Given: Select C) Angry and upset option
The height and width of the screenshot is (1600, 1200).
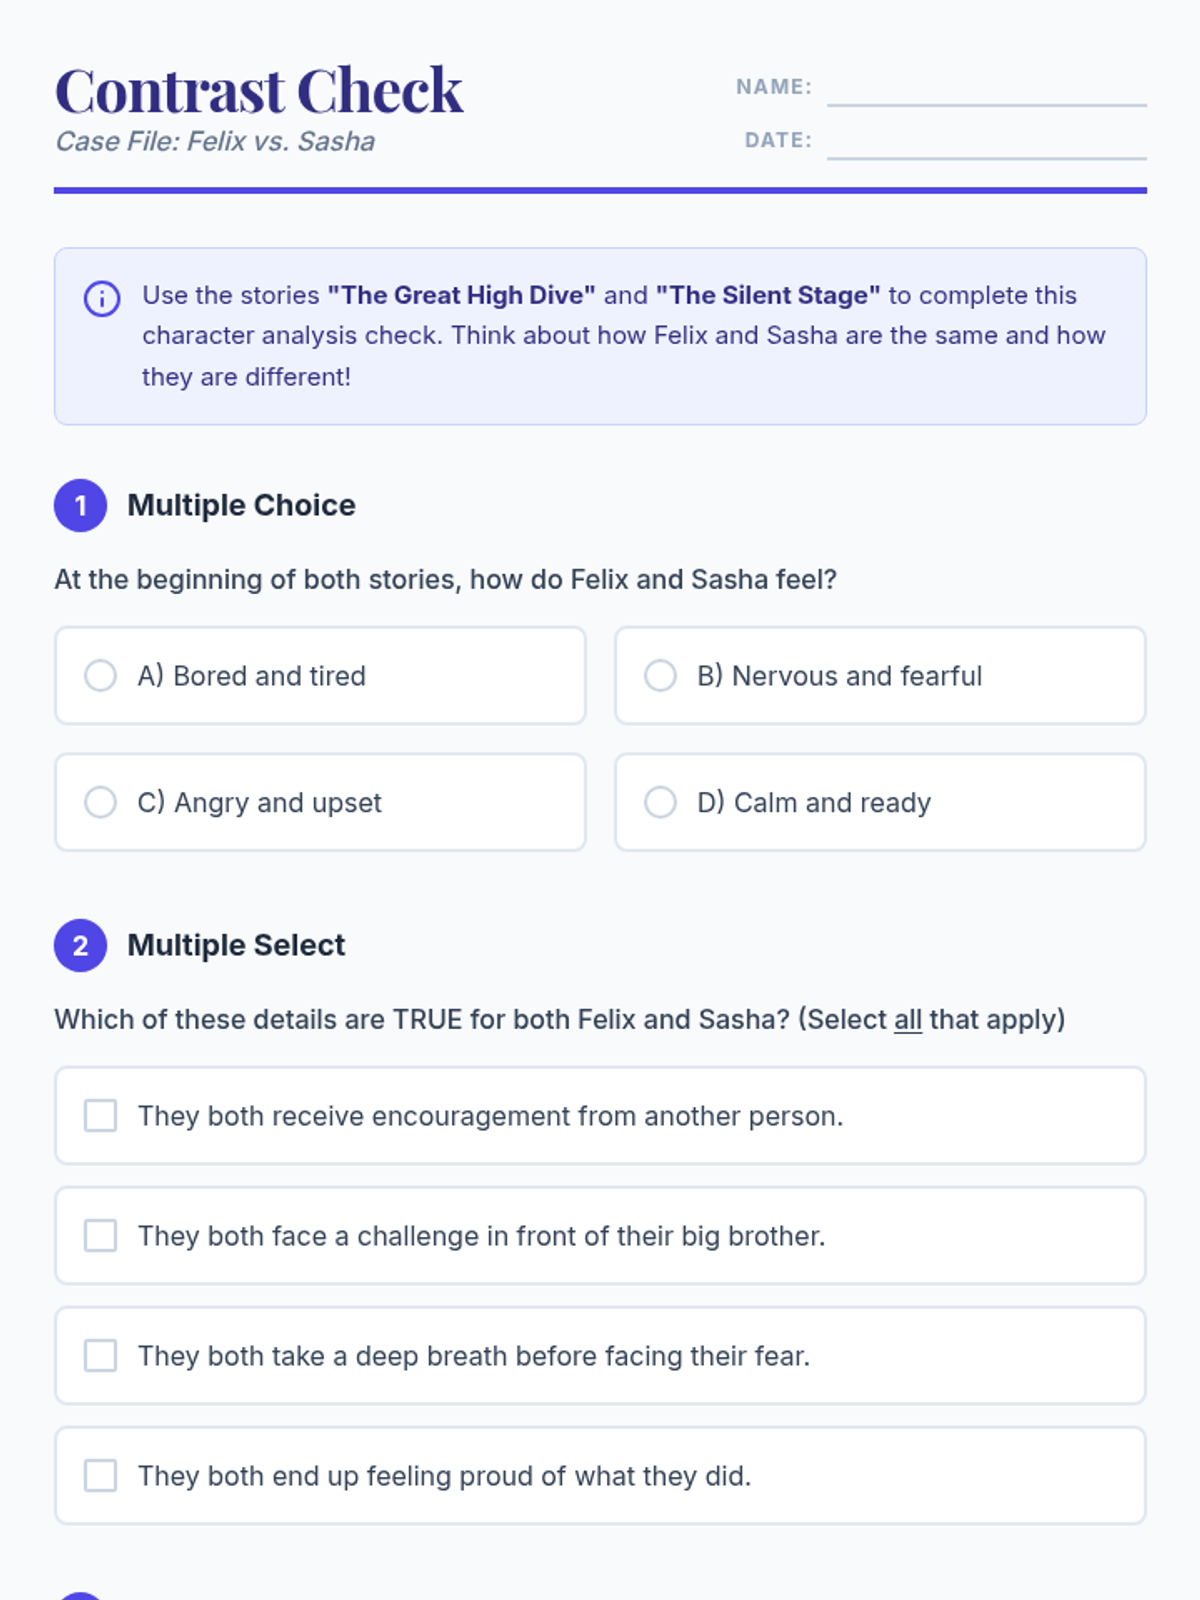Looking at the screenshot, I should pos(320,803).
